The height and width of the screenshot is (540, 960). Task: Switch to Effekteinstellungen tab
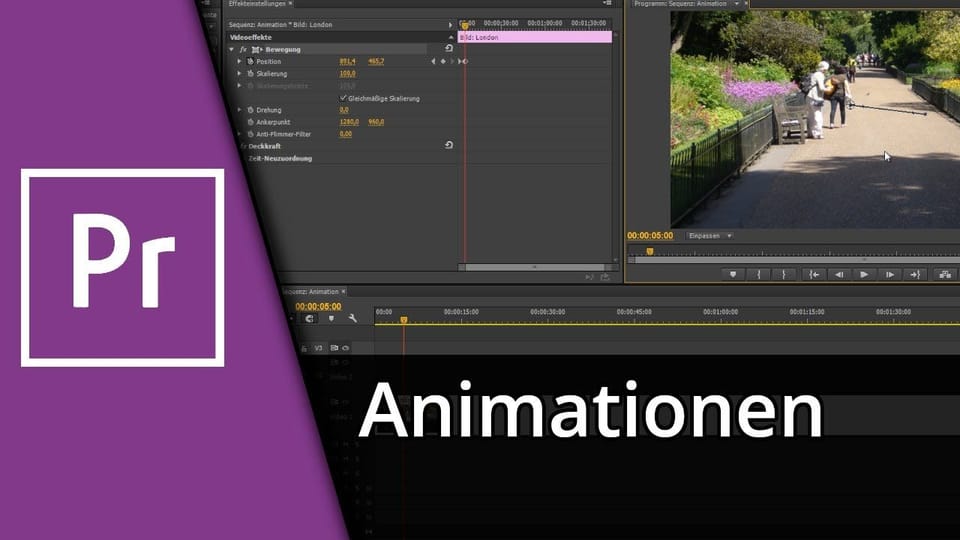(x=257, y=4)
